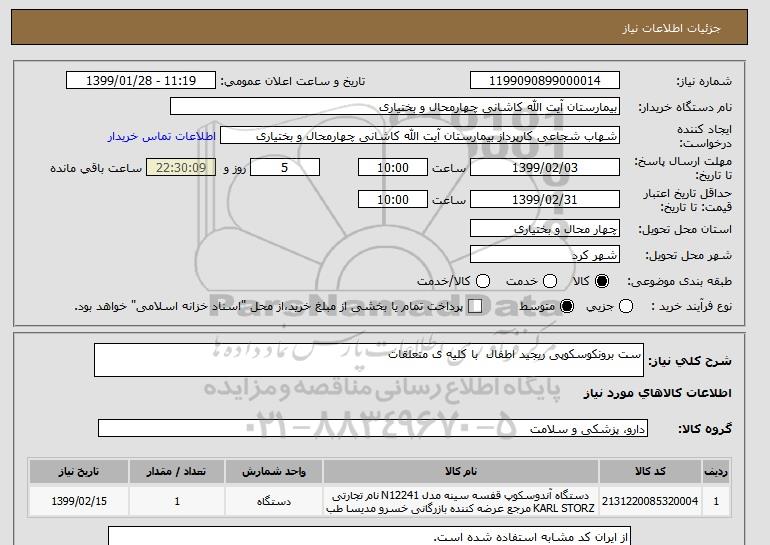
Task: Click the remaining days field showing 5
Action: click(x=285, y=167)
